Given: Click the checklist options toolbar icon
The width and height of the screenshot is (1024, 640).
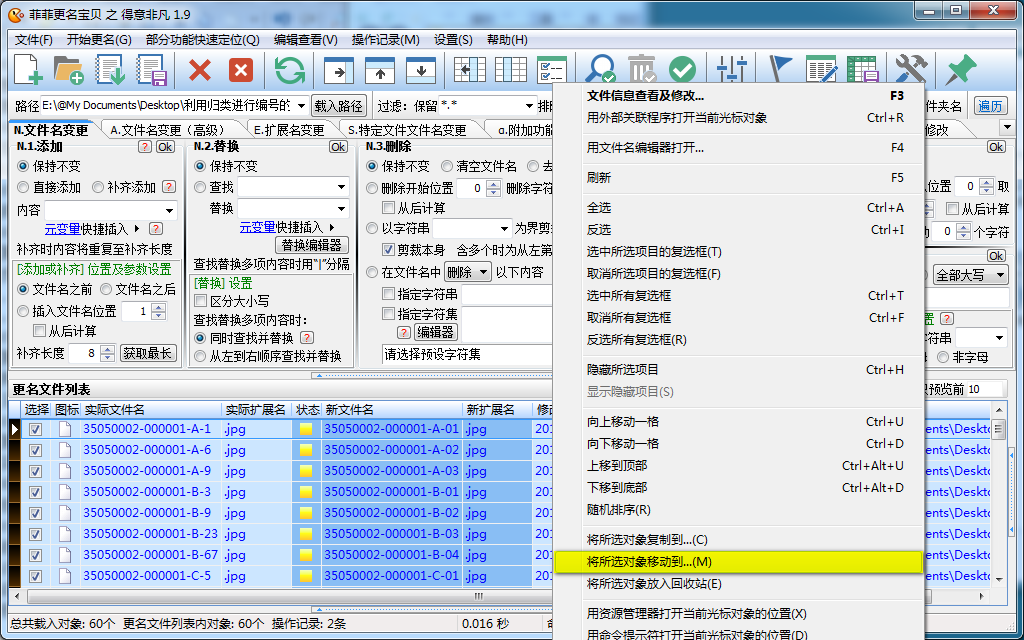Looking at the screenshot, I should point(551,69).
